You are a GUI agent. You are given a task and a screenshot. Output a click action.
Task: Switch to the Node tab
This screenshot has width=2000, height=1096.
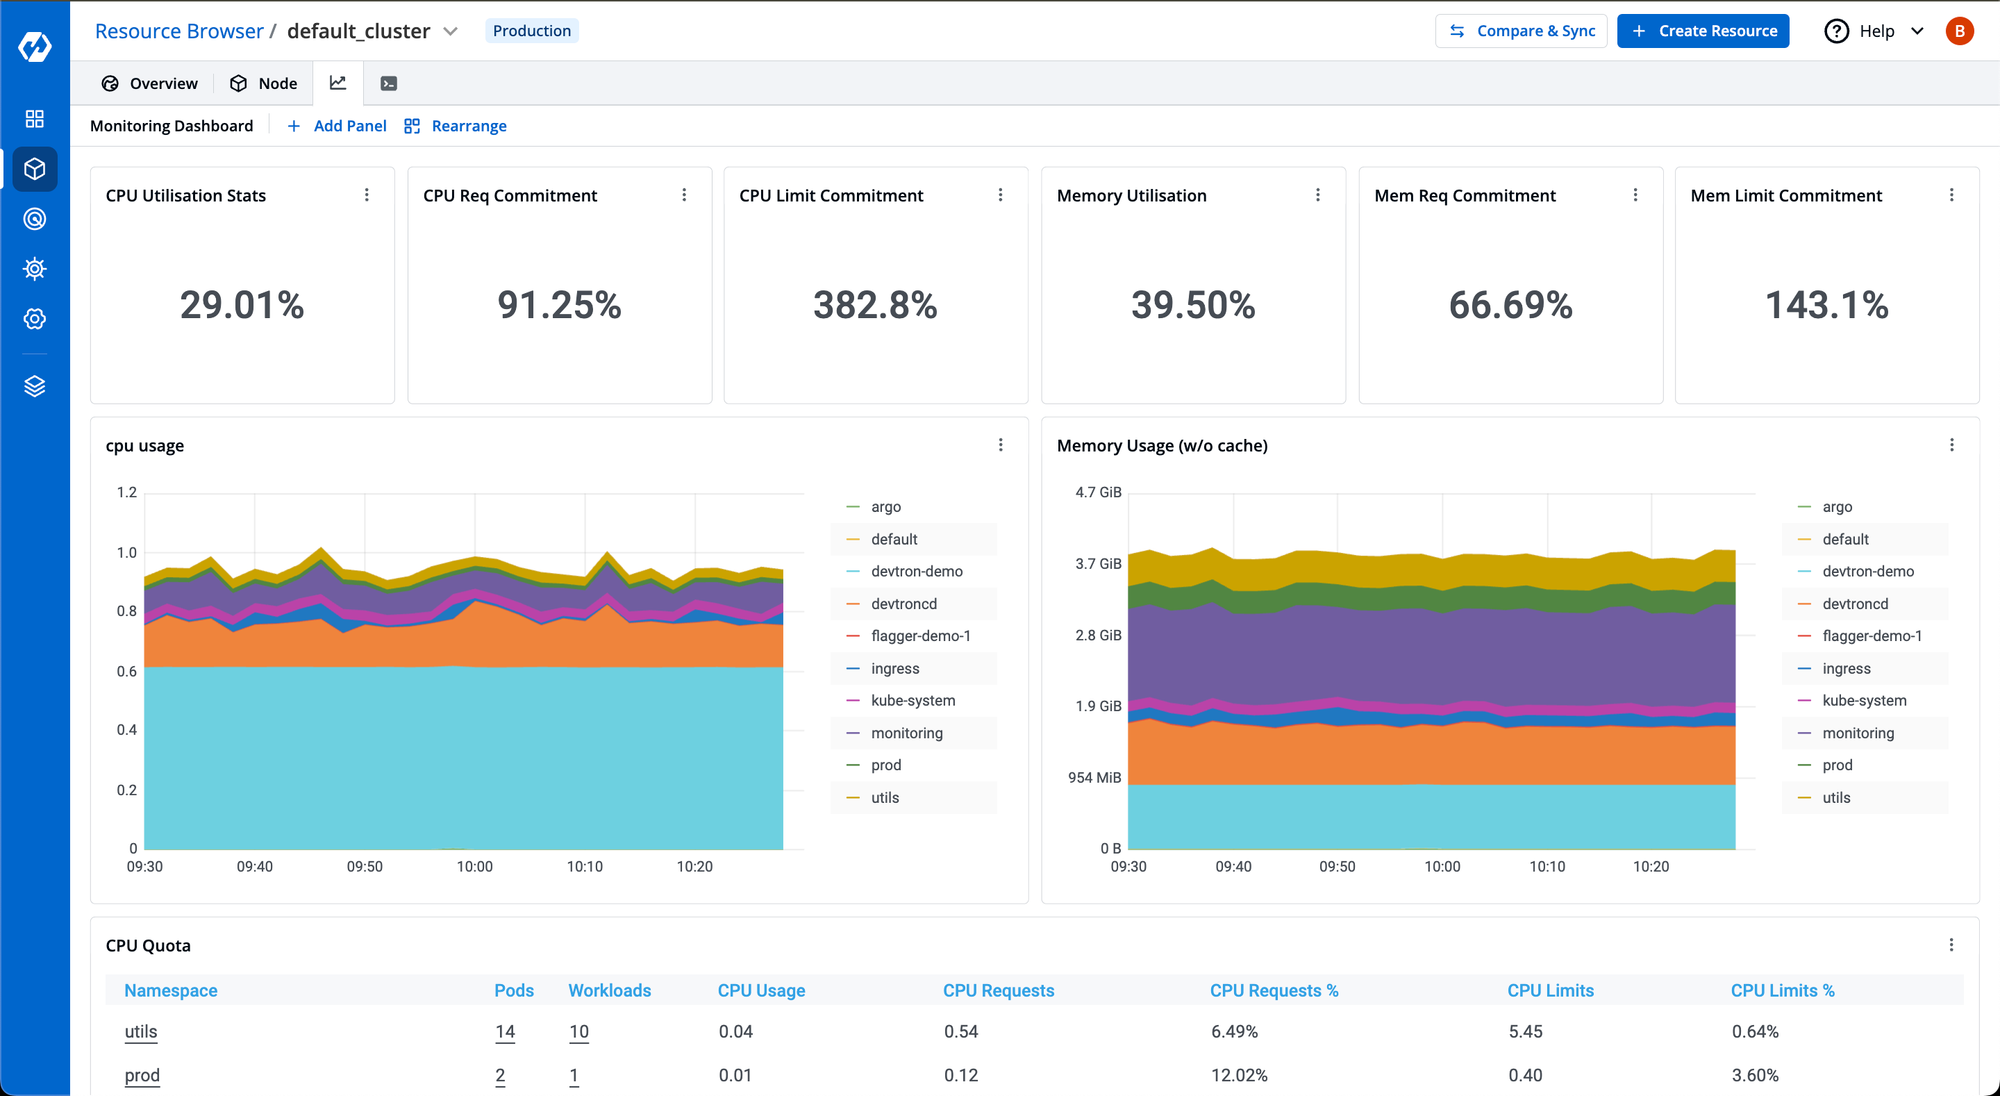pyautogui.click(x=264, y=83)
